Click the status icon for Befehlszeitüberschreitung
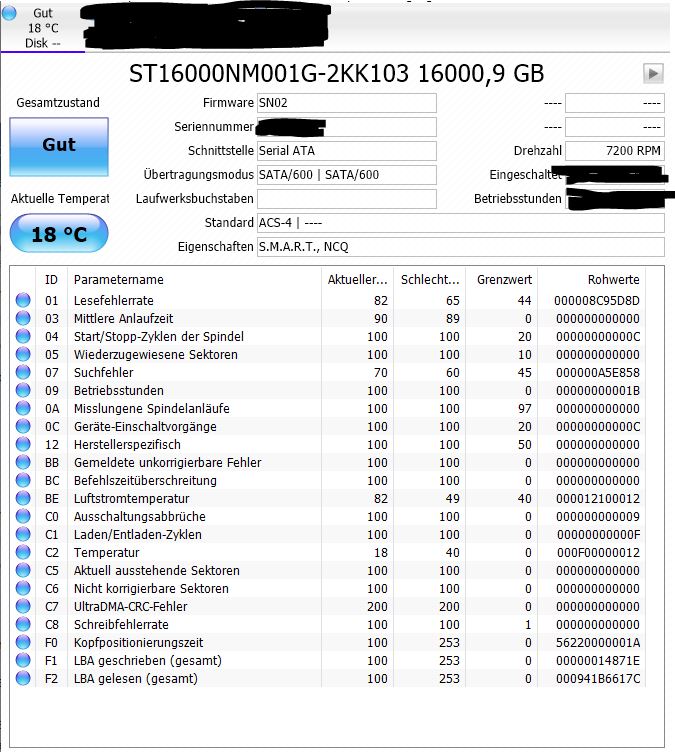675x752 pixels. [23, 480]
